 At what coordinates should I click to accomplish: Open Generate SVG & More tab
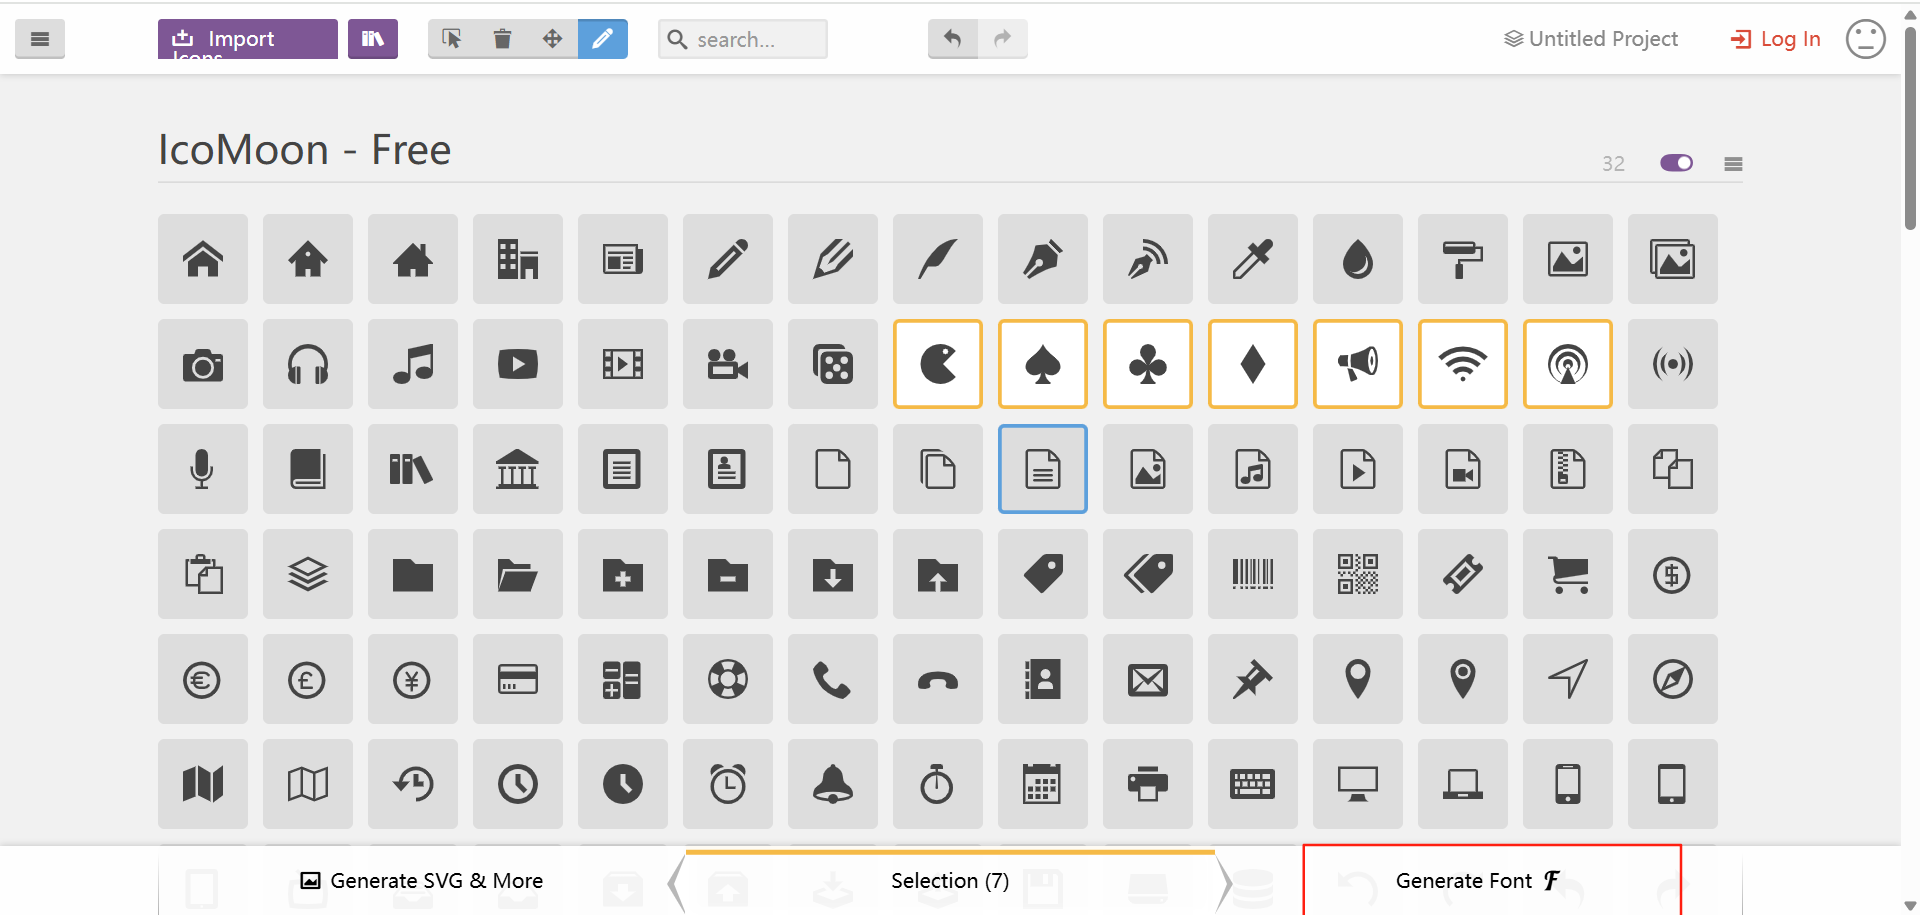[422, 881]
